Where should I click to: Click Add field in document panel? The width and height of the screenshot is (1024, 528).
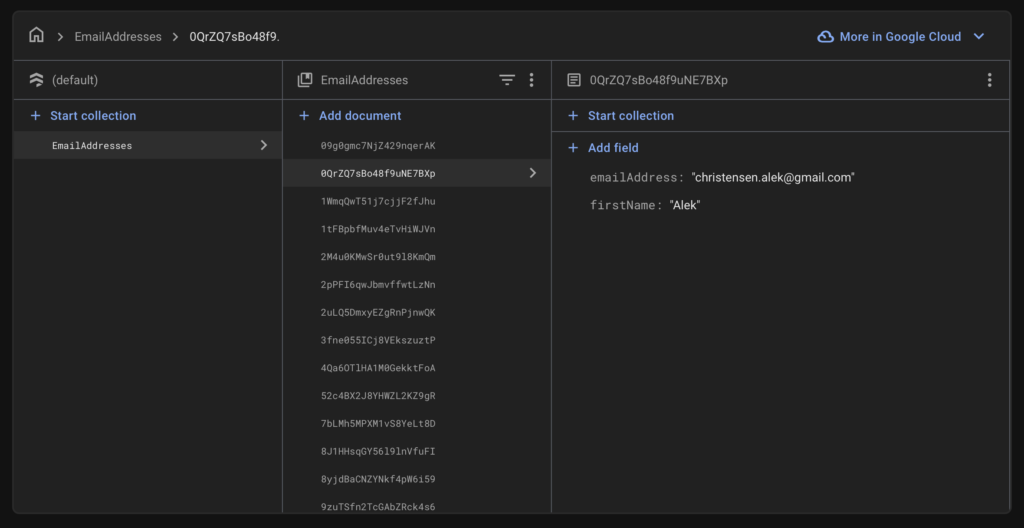coord(613,148)
